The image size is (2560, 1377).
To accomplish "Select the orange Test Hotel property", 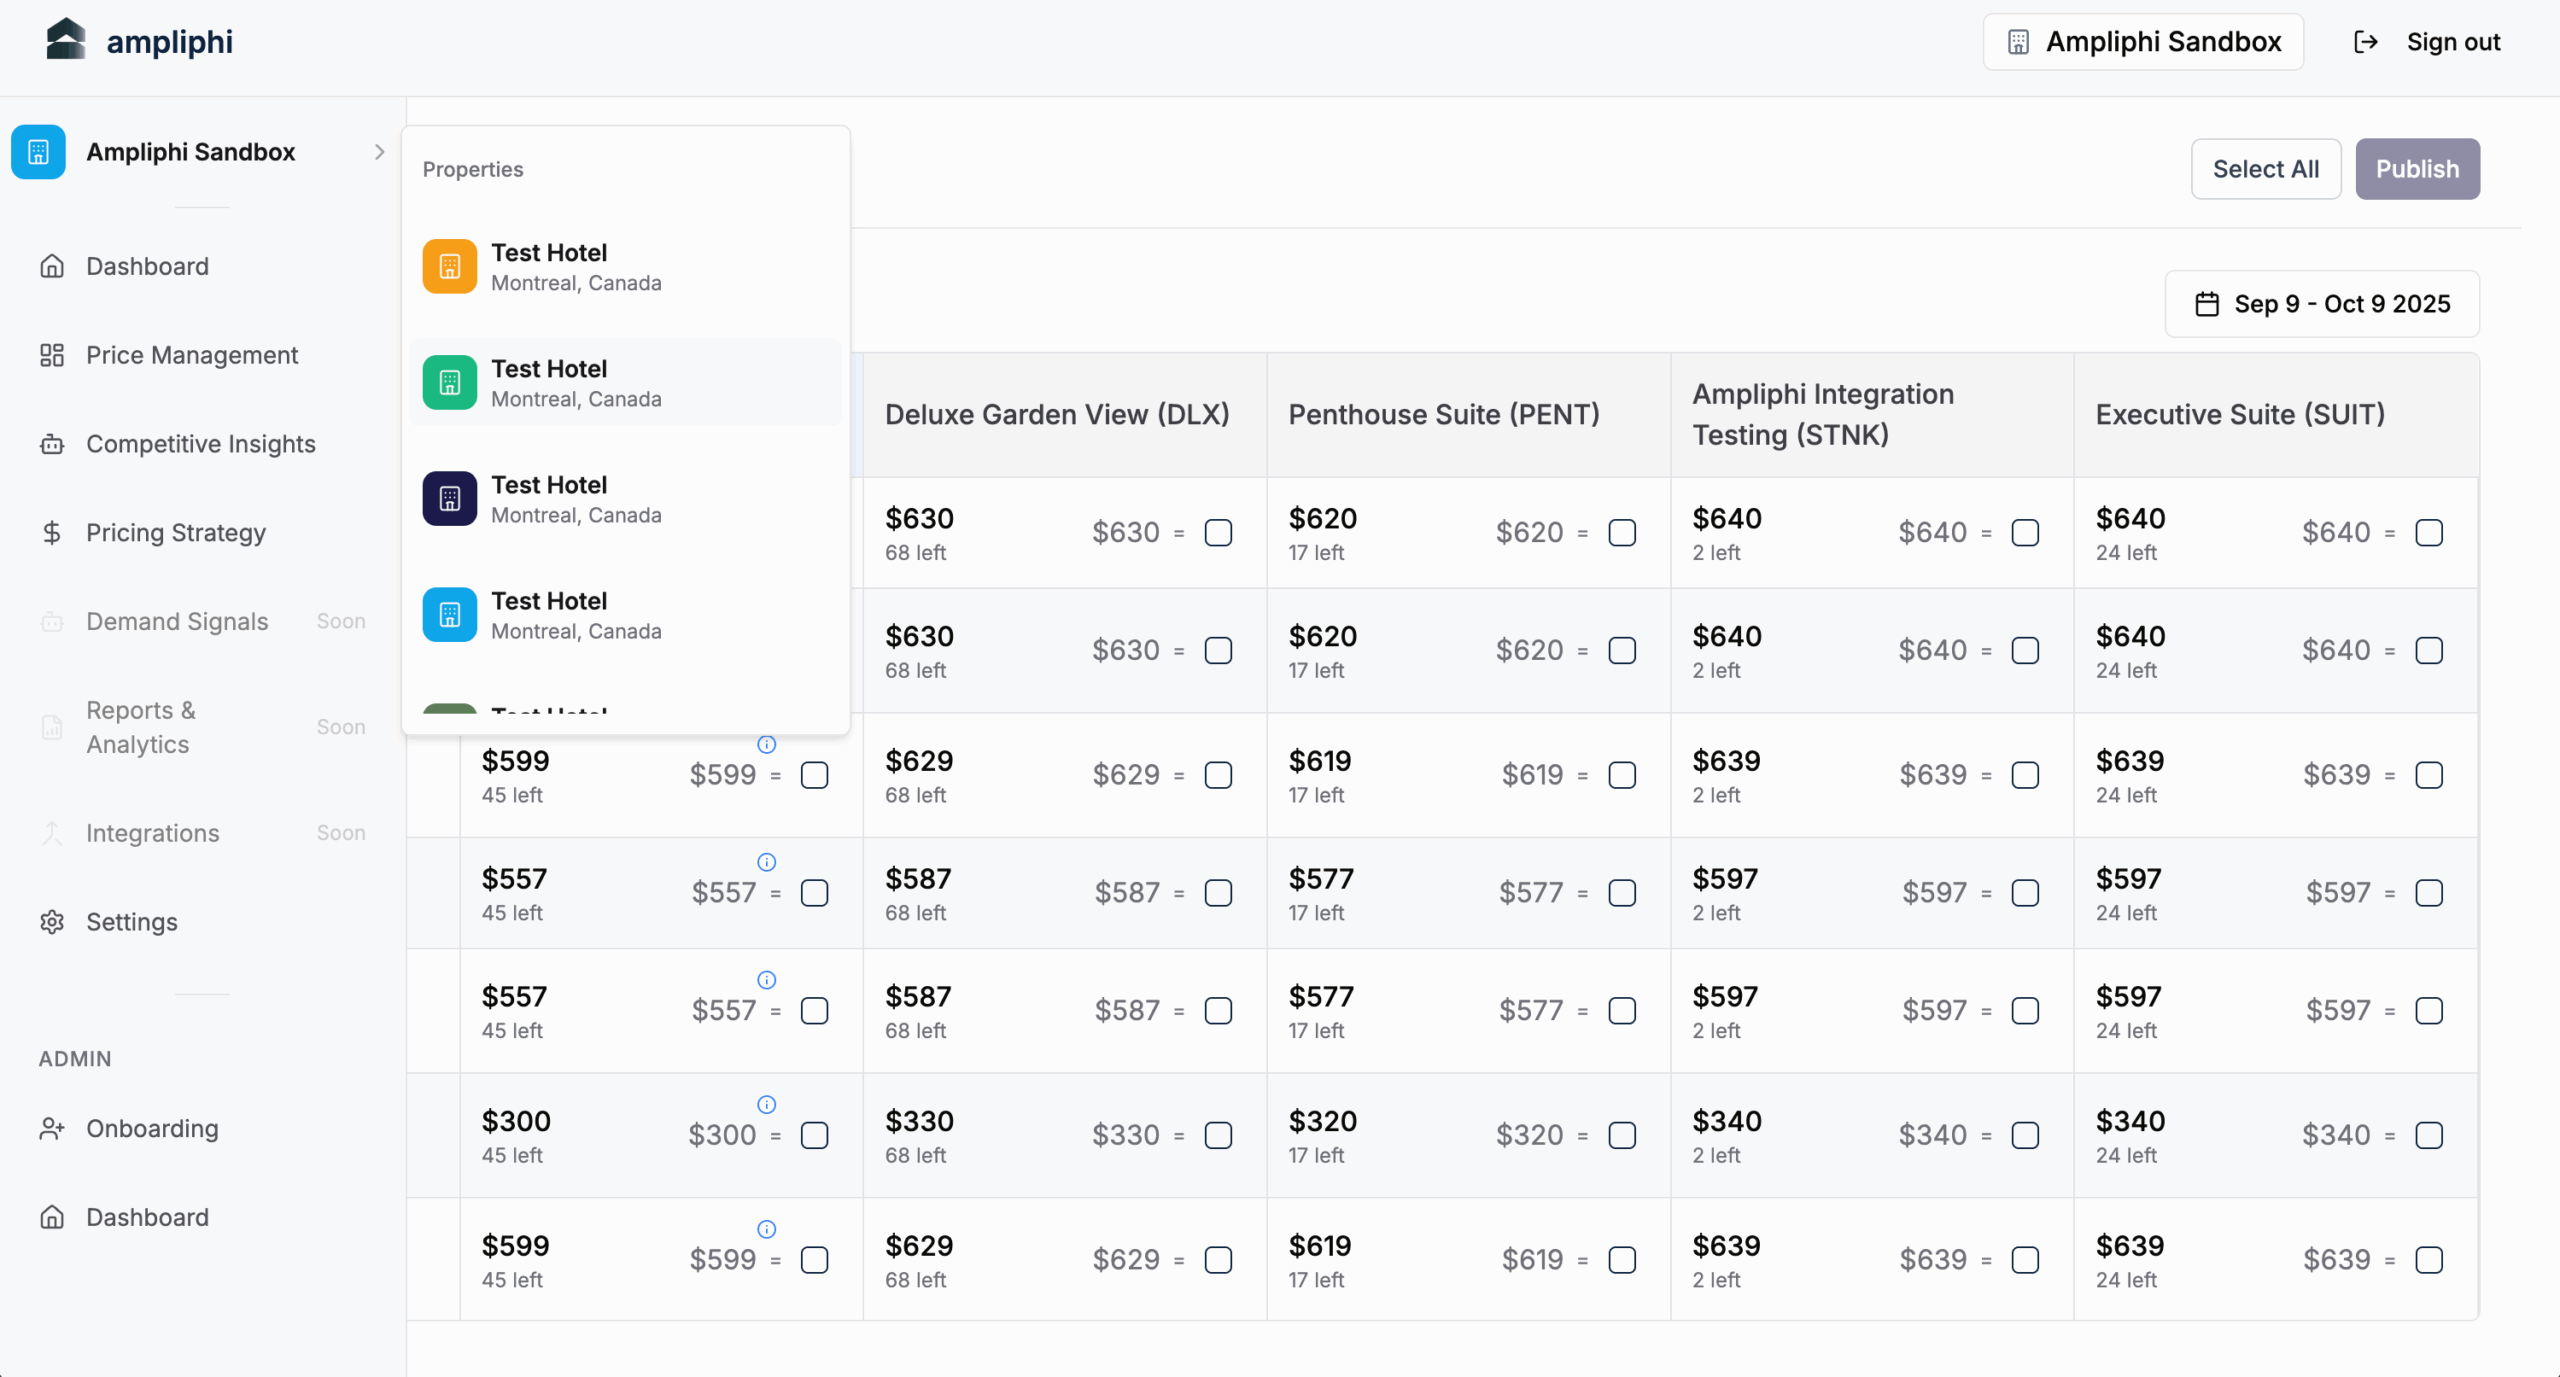I will pos(625,266).
